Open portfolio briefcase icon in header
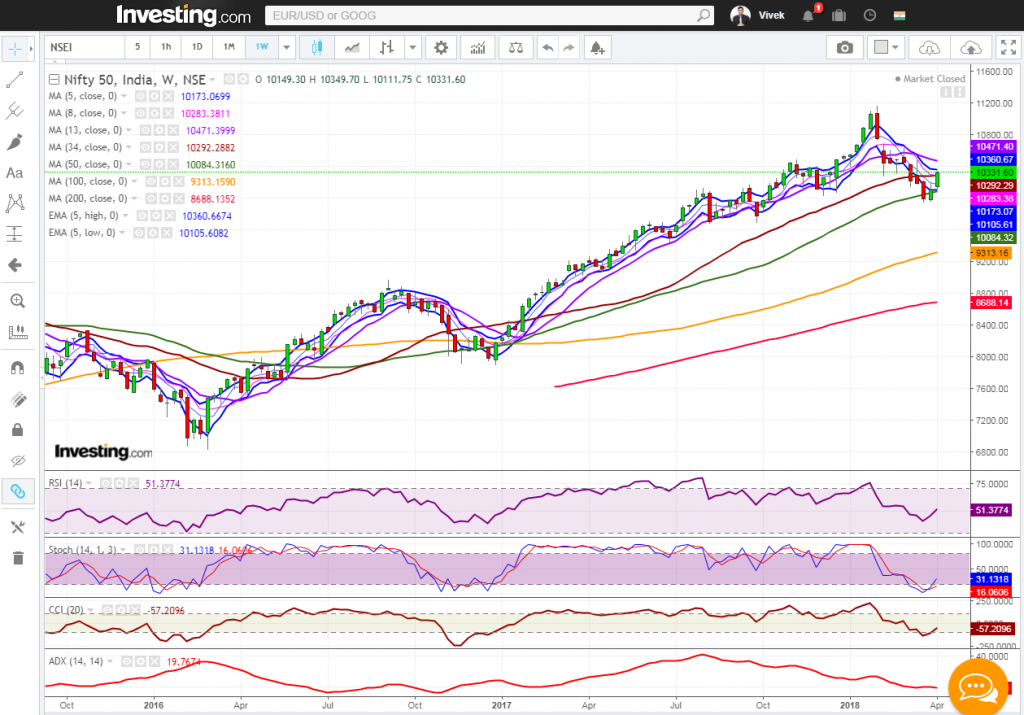 click(x=839, y=16)
